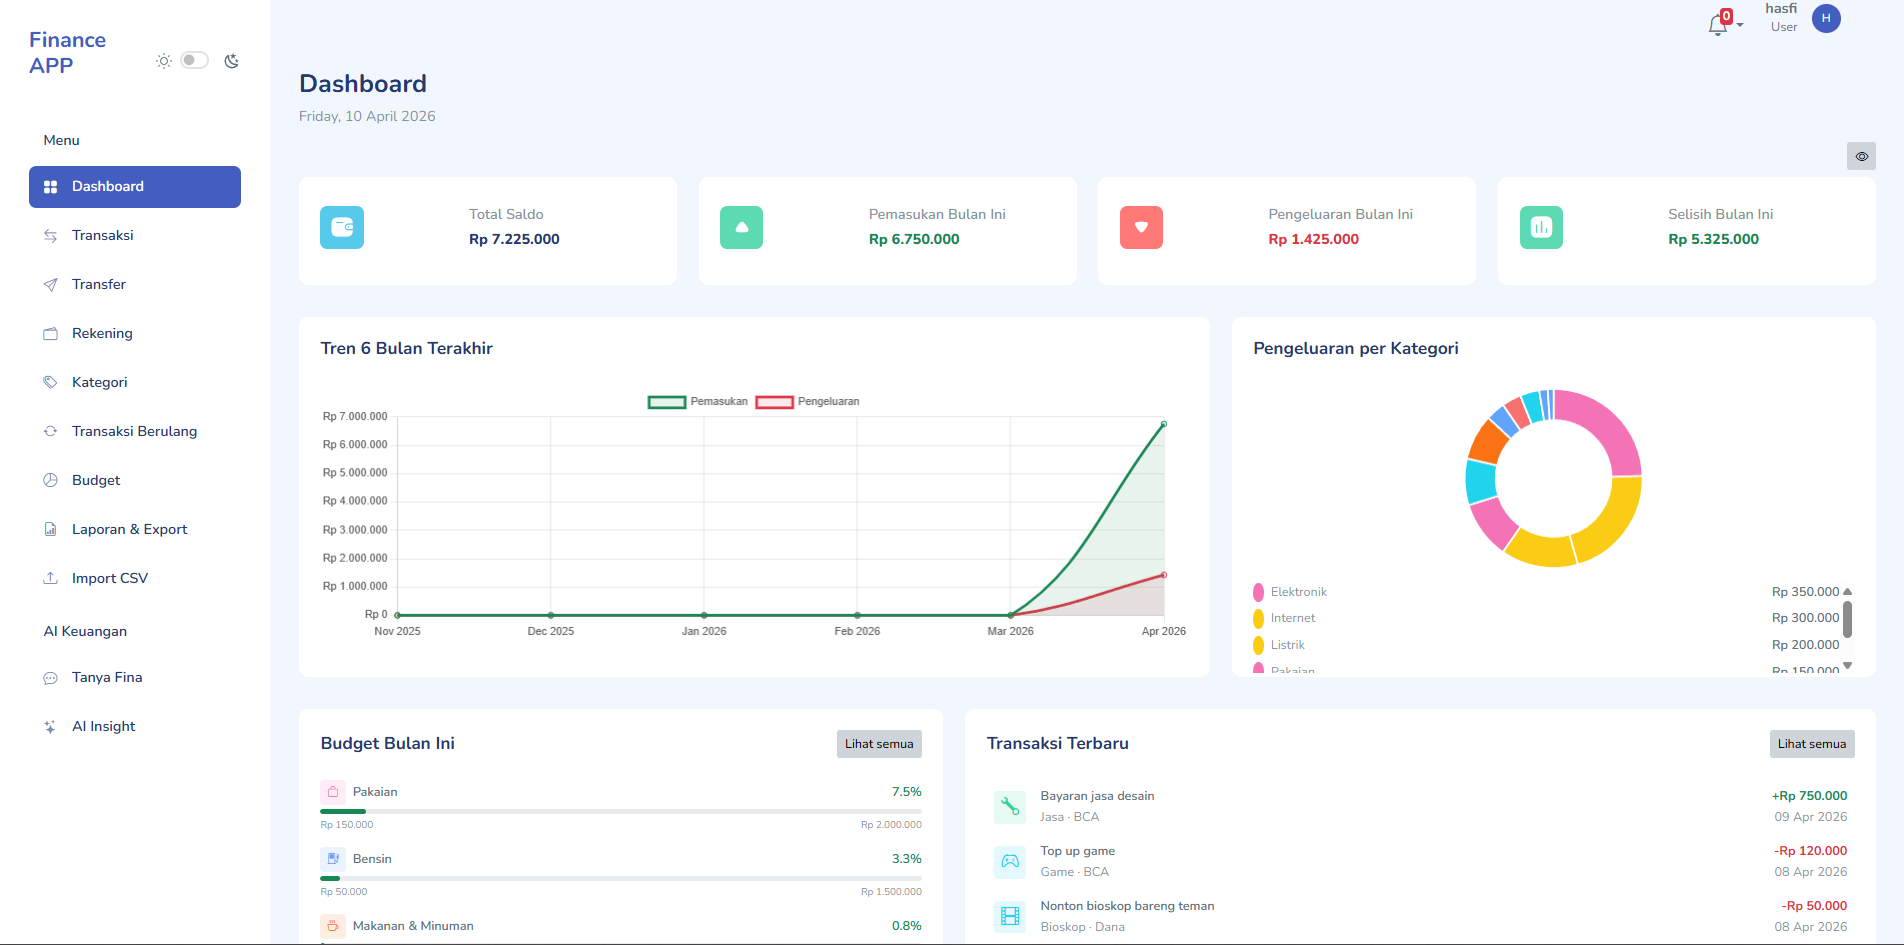The height and width of the screenshot is (945, 1904).
Task: Toggle the dark mode theme switch
Action: 194,61
